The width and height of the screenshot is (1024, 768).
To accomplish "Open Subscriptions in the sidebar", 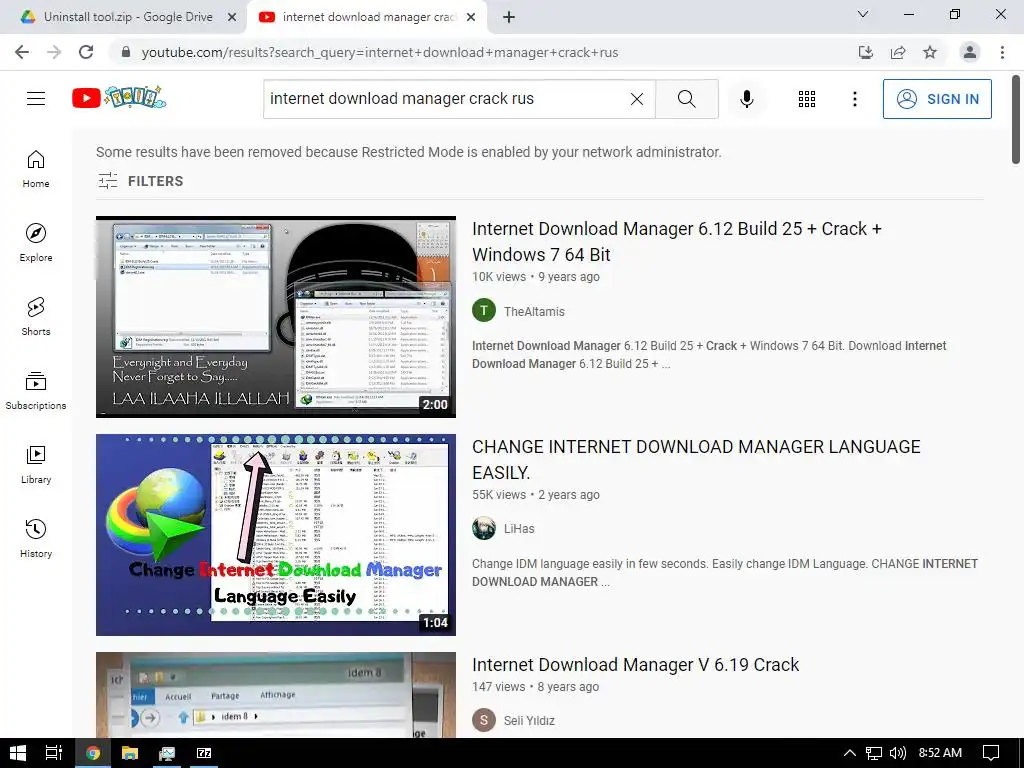I will pos(36,391).
